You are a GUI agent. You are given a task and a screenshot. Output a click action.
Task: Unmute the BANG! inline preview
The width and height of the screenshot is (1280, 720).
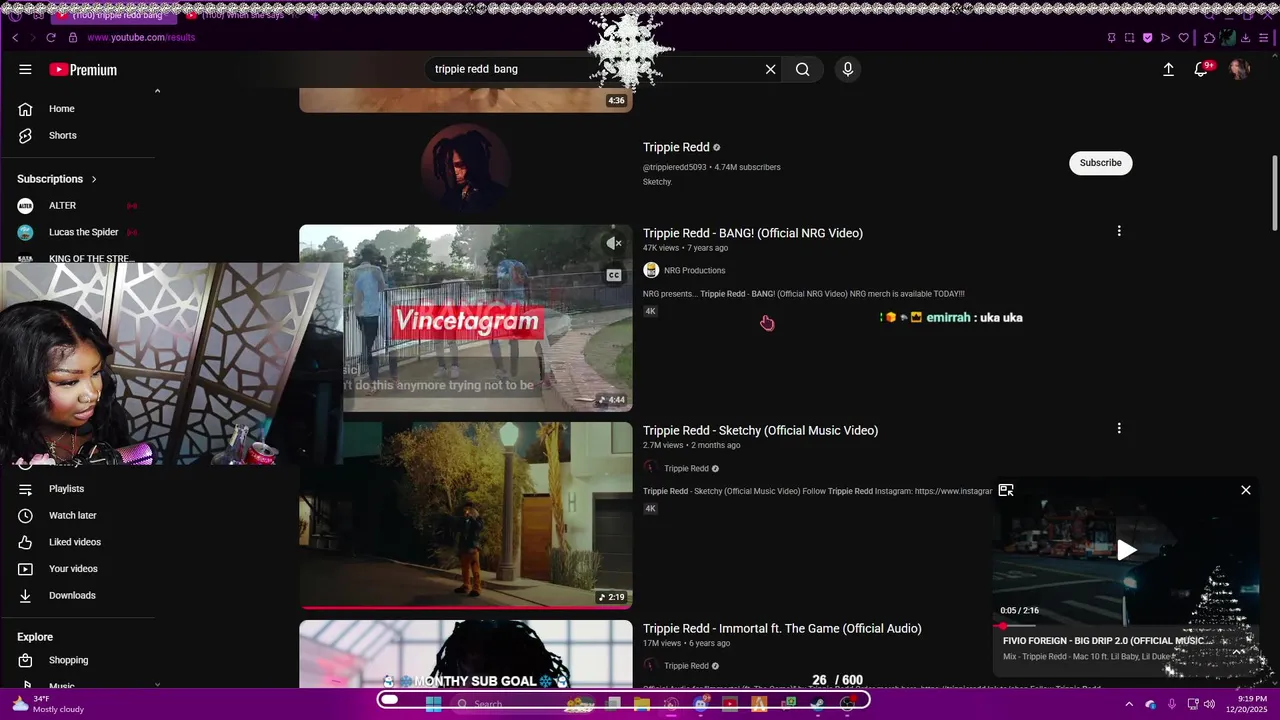click(x=614, y=243)
